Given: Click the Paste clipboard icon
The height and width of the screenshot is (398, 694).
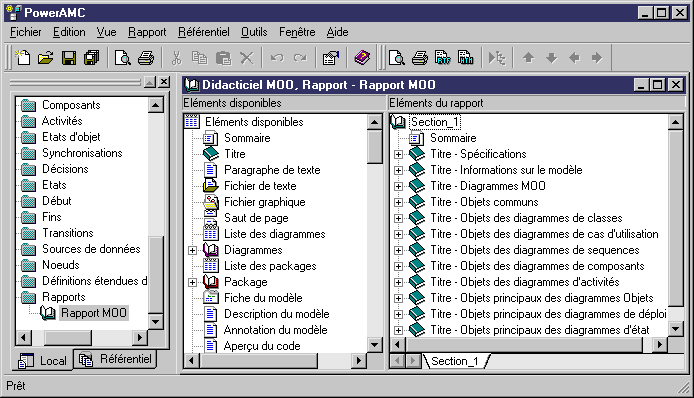Looking at the screenshot, I should (224, 58).
